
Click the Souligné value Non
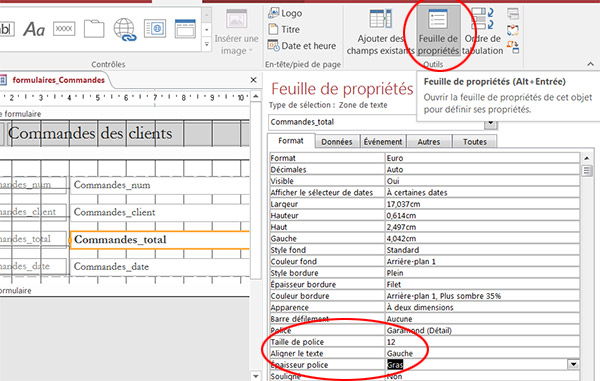point(482,376)
